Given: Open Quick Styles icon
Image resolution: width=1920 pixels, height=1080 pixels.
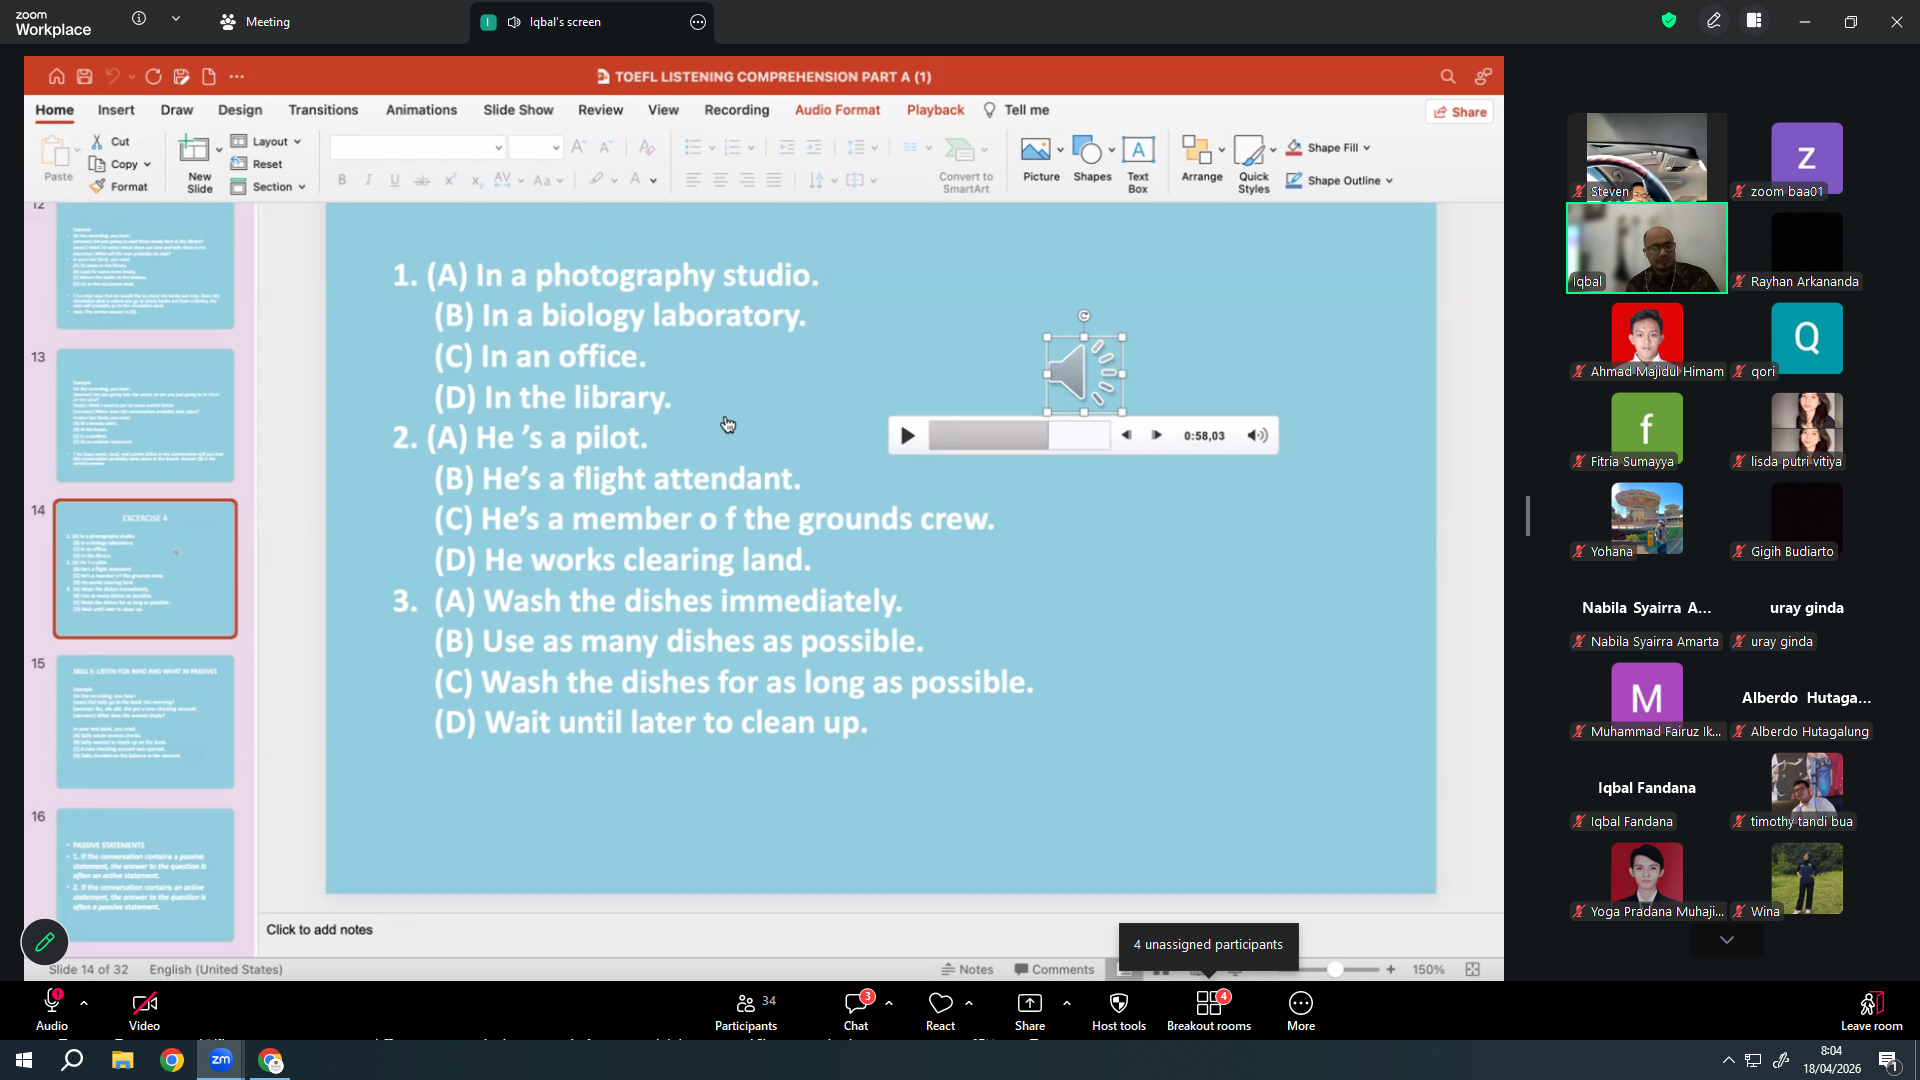Looking at the screenshot, I should coord(1249,150).
